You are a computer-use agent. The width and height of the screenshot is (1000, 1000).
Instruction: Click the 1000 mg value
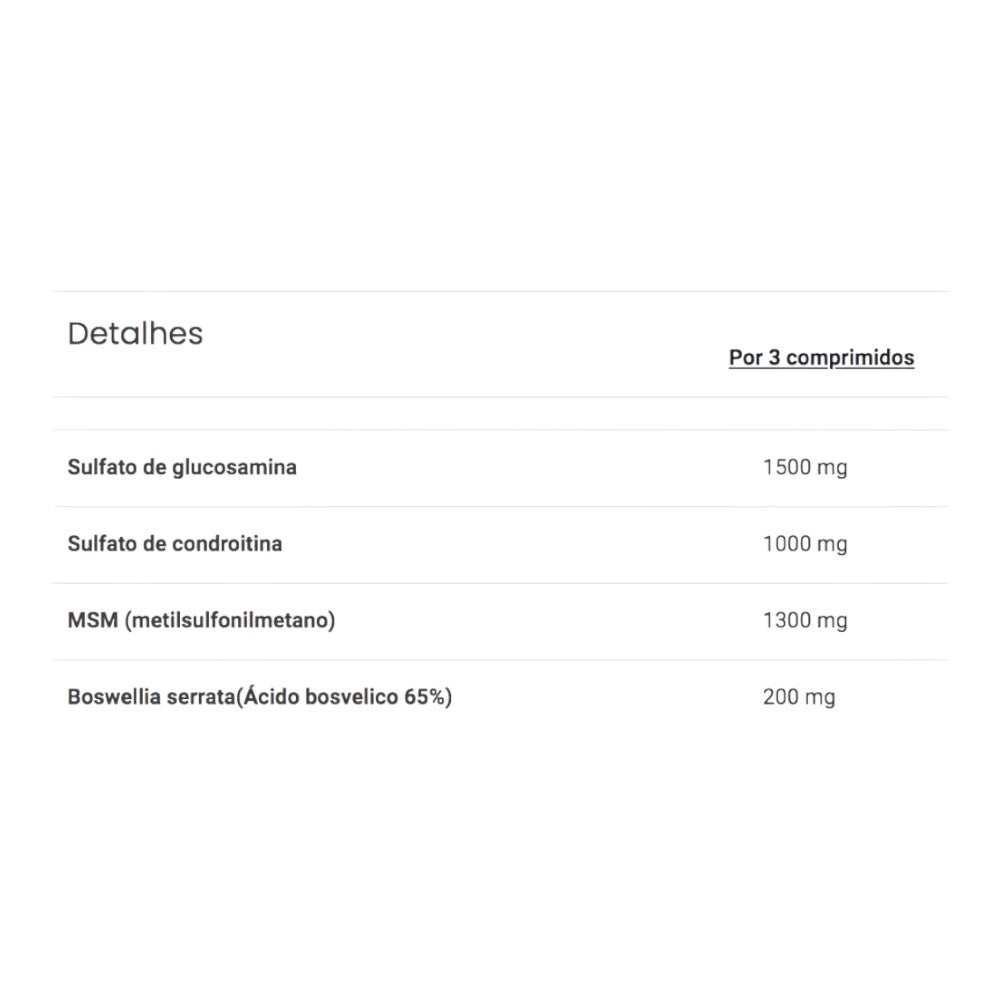tap(804, 544)
